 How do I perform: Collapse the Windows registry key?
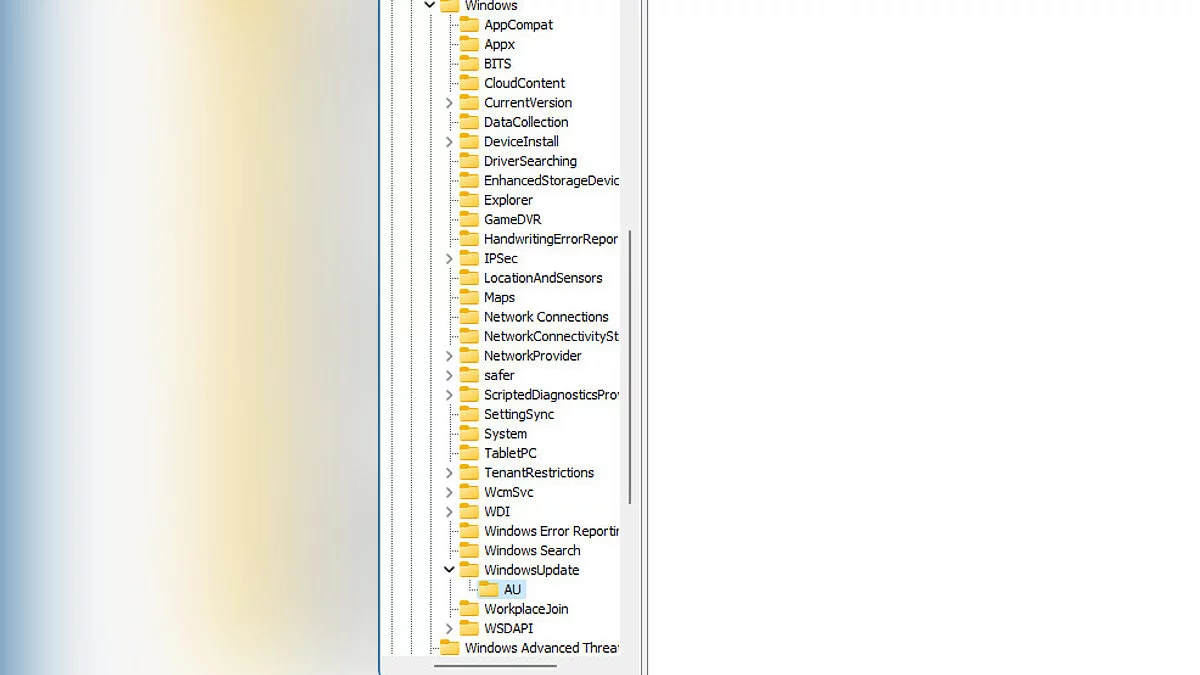coord(430,5)
